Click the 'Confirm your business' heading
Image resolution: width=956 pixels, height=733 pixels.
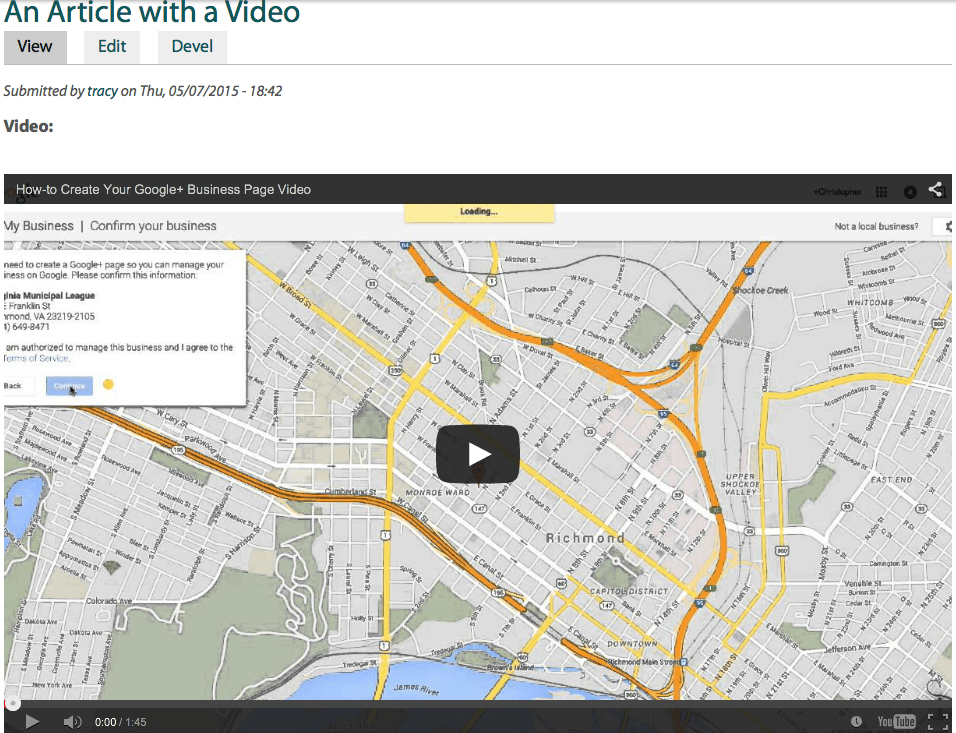click(x=153, y=226)
